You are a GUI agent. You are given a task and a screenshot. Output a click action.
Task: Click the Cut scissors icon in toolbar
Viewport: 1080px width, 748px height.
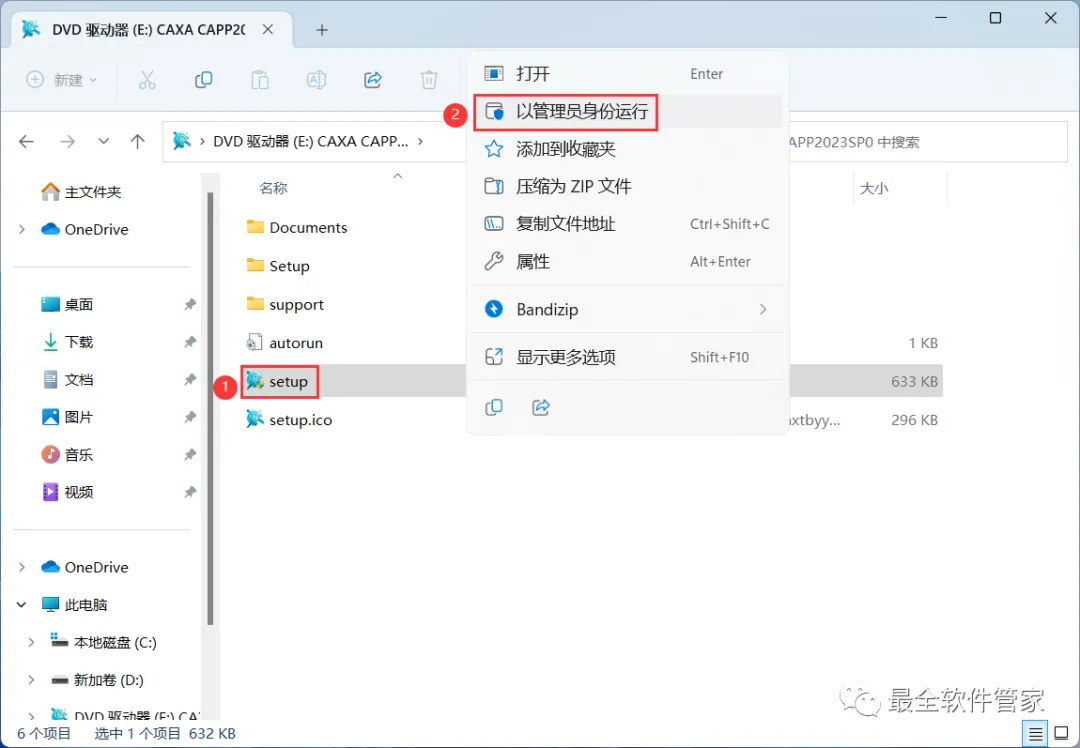(x=147, y=80)
